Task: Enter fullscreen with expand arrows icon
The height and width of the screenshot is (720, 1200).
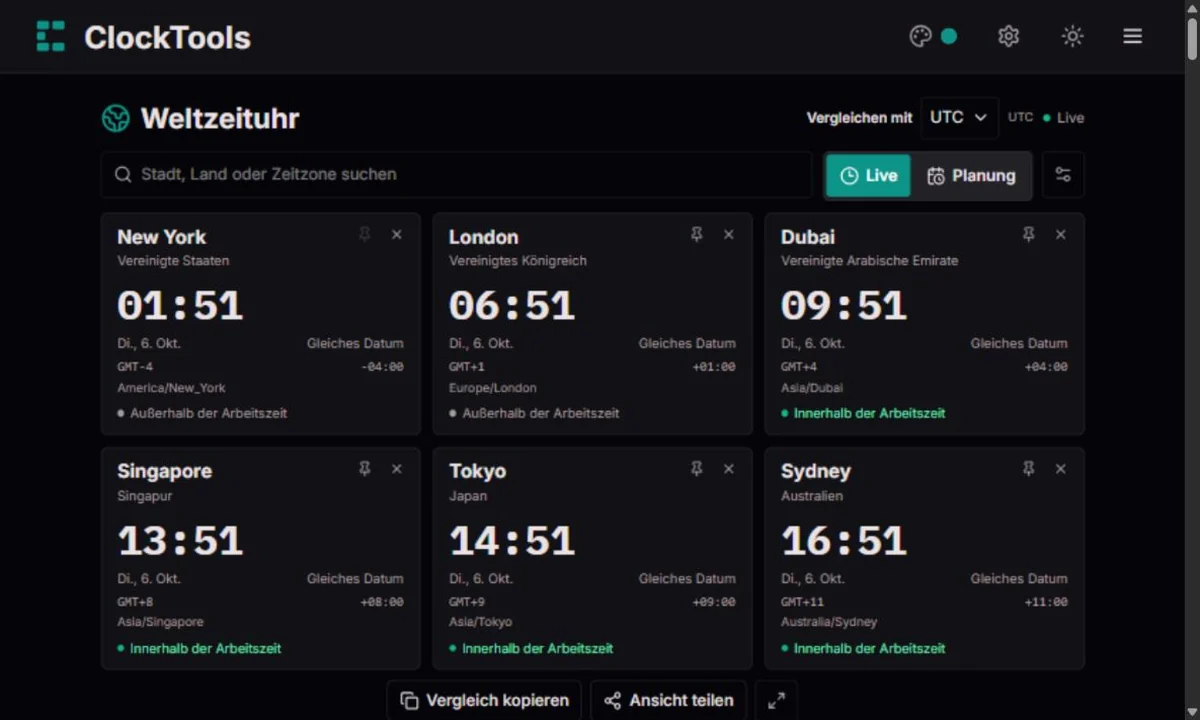Action: click(776, 700)
